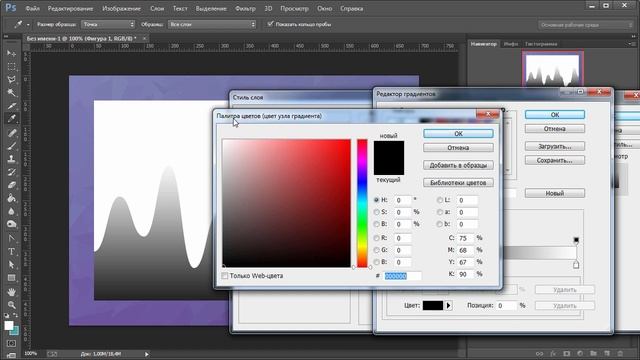Click the add layer mask icon
Viewport: 640px width, 360px height.
click(567, 353)
